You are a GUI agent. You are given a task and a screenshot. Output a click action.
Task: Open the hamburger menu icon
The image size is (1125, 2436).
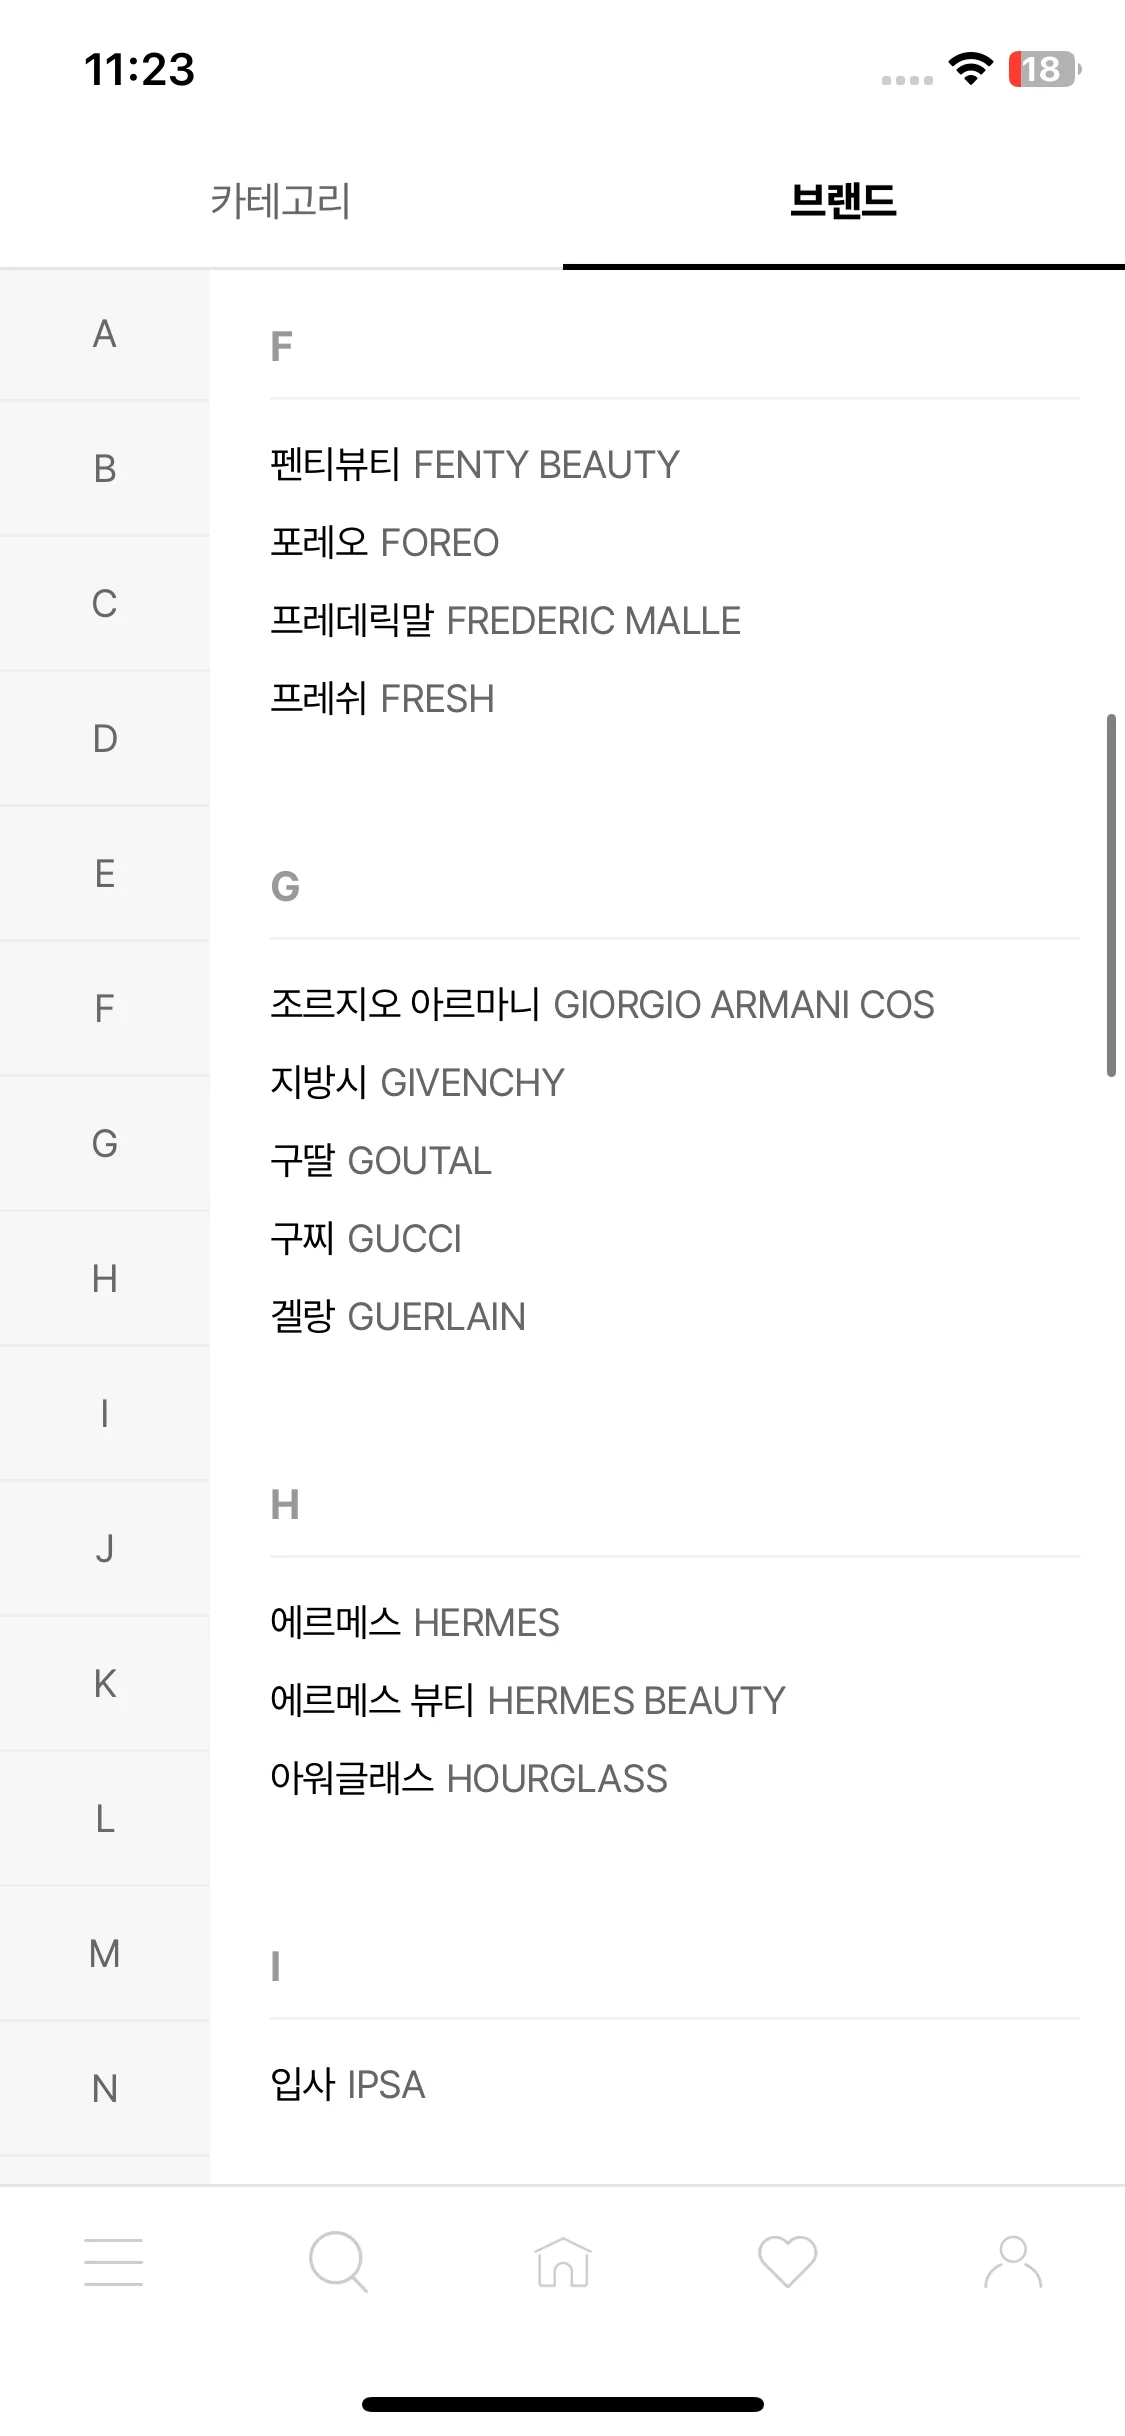click(113, 2262)
